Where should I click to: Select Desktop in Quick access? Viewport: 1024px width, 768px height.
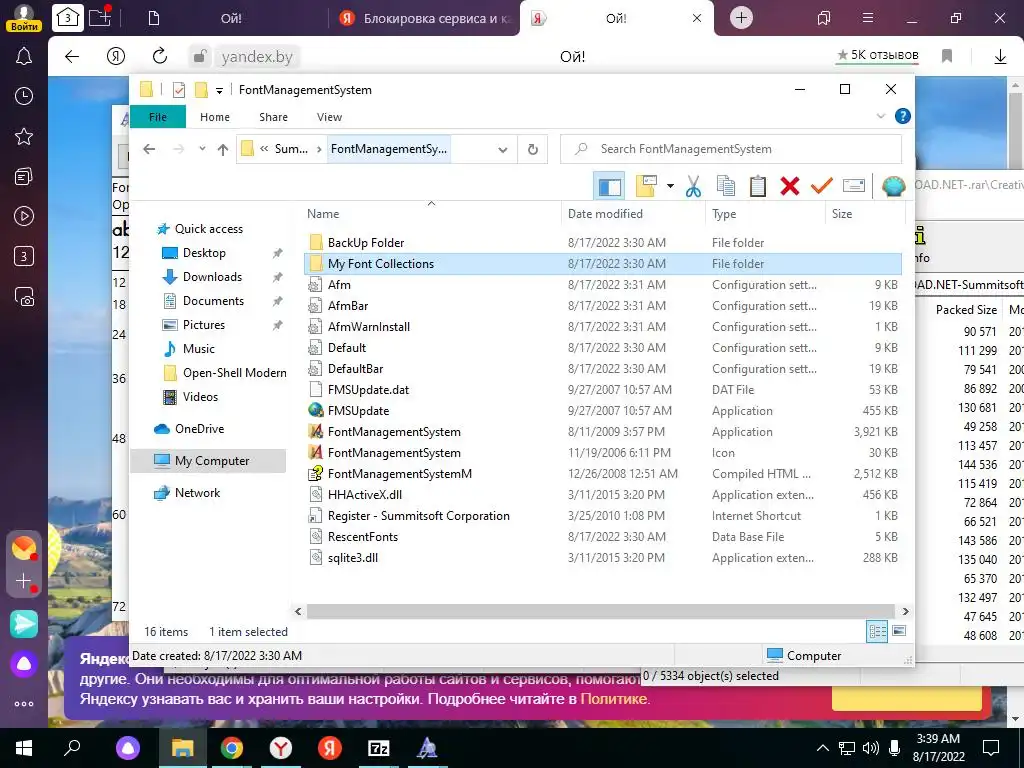[204, 253]
